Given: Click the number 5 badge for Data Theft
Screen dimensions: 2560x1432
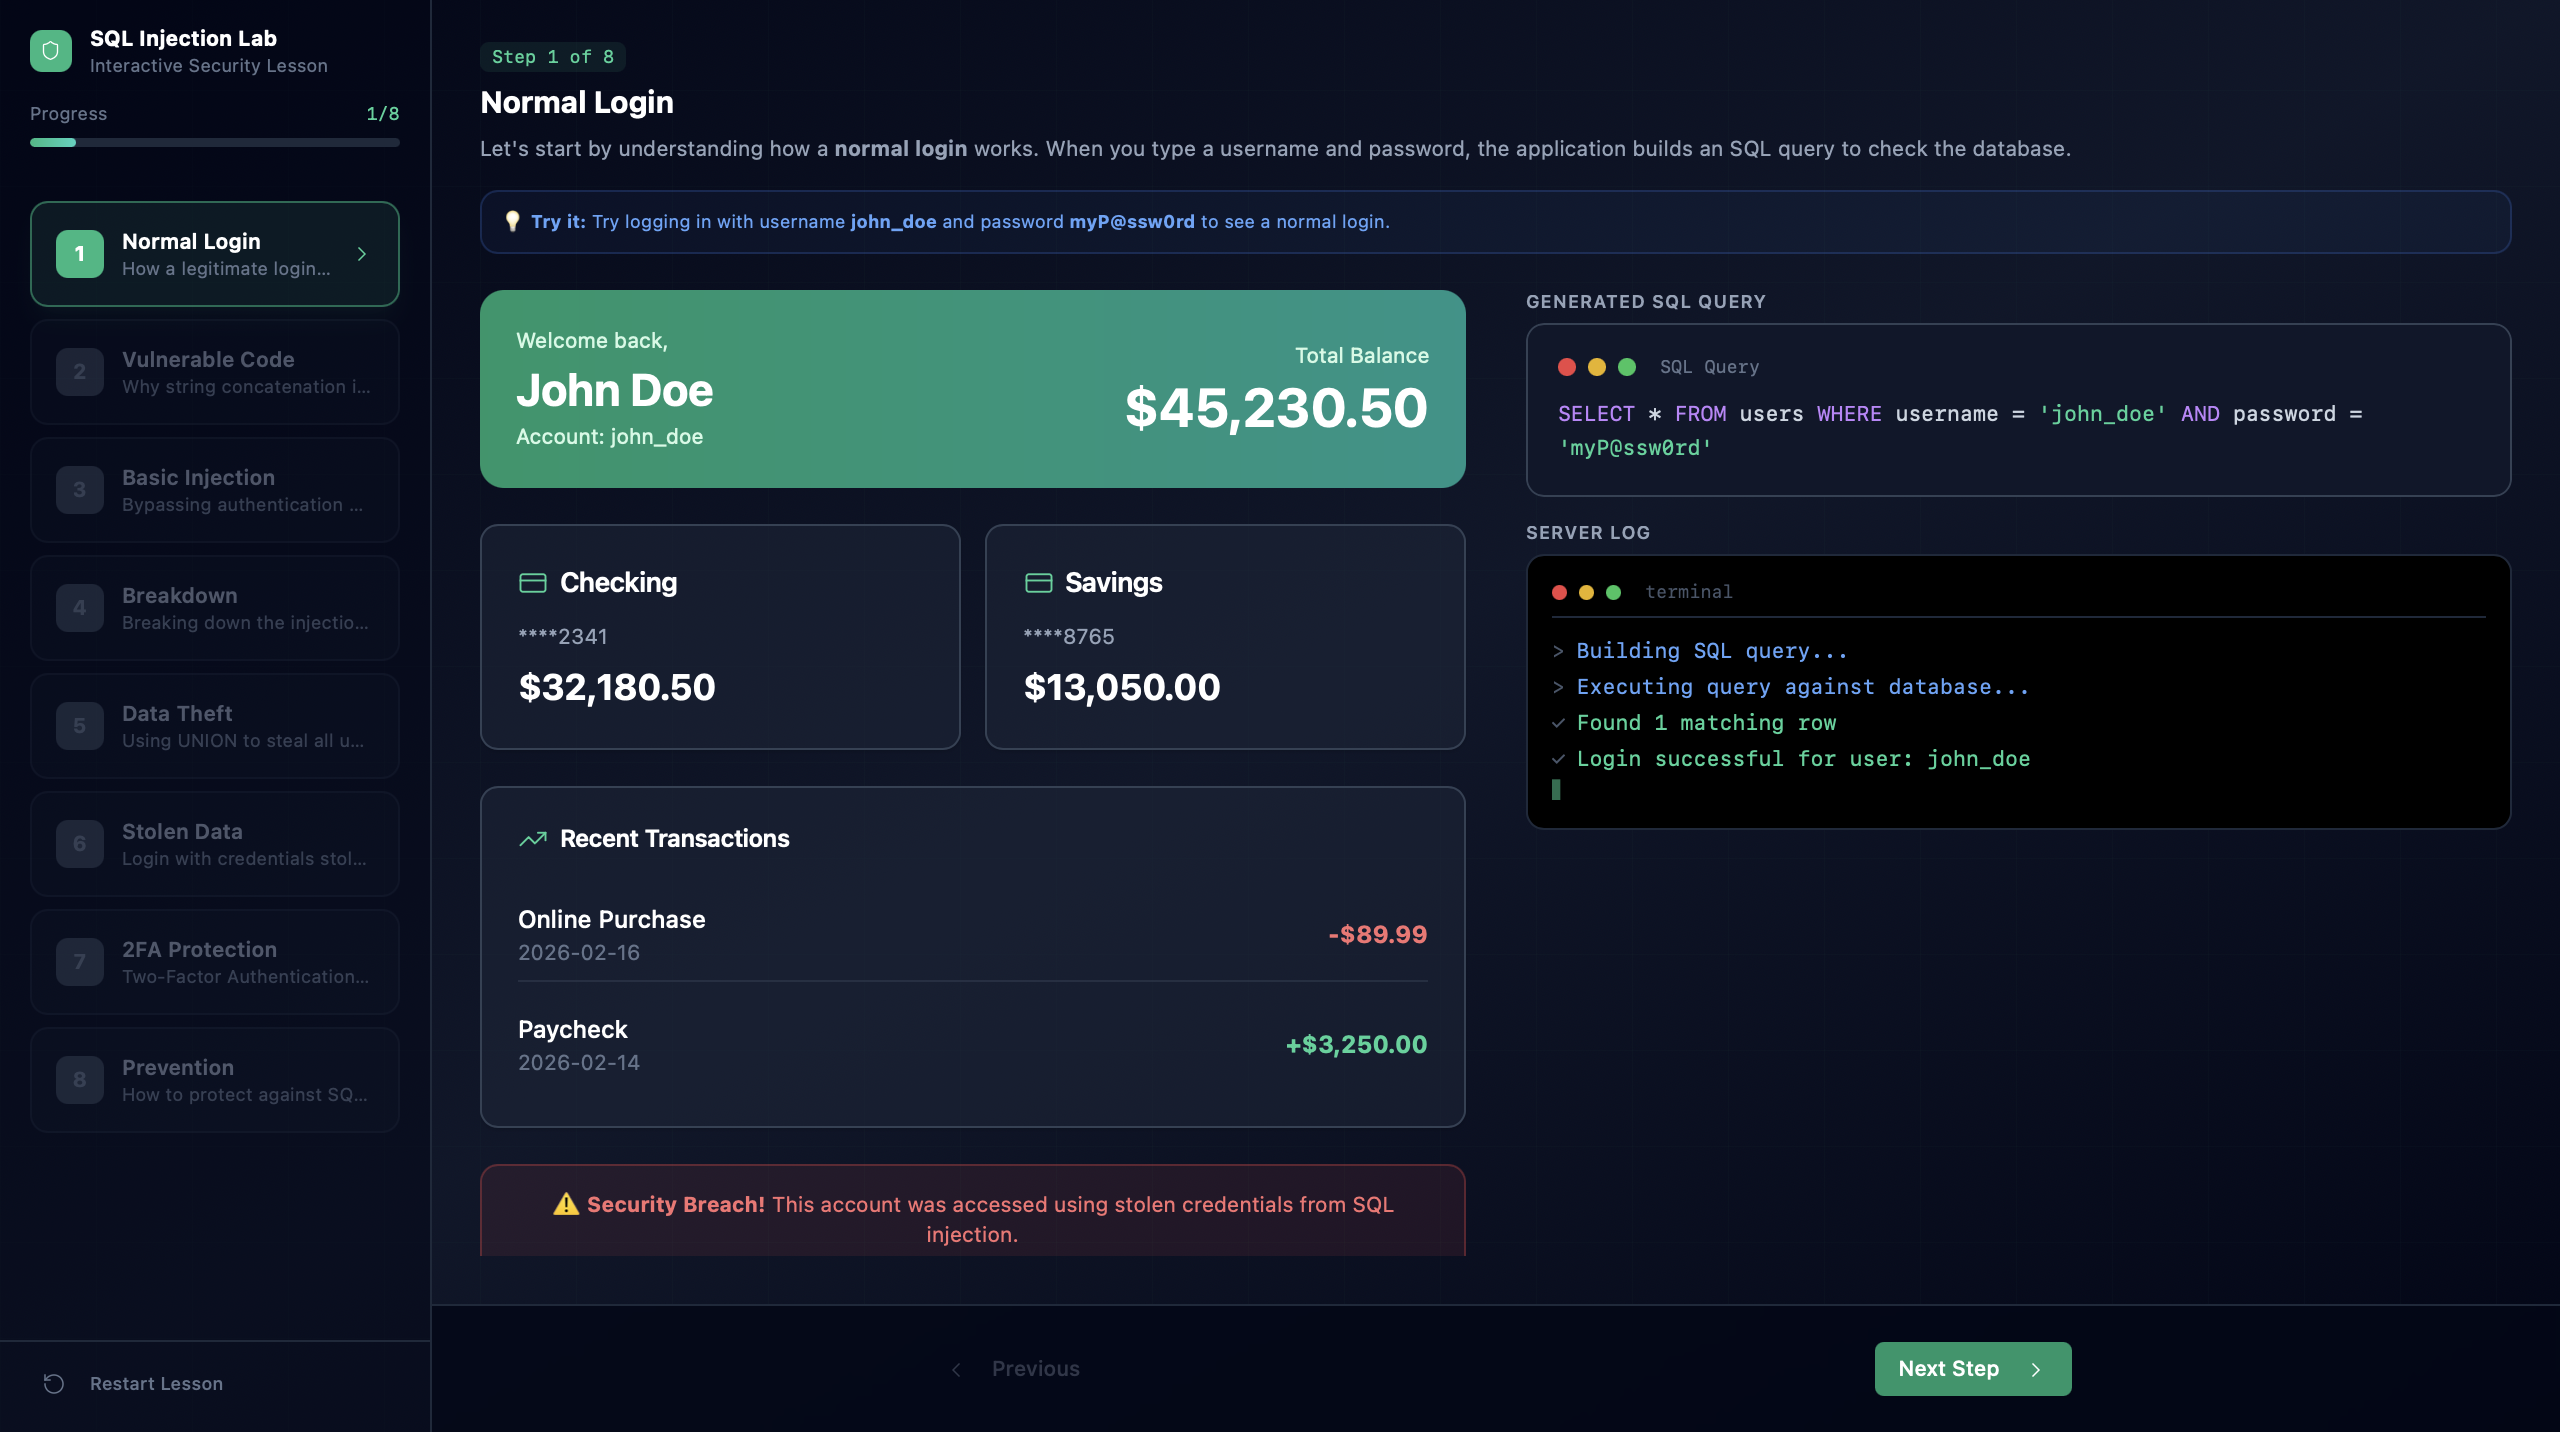Looking at the screenshot, I should tap(80, 726).
